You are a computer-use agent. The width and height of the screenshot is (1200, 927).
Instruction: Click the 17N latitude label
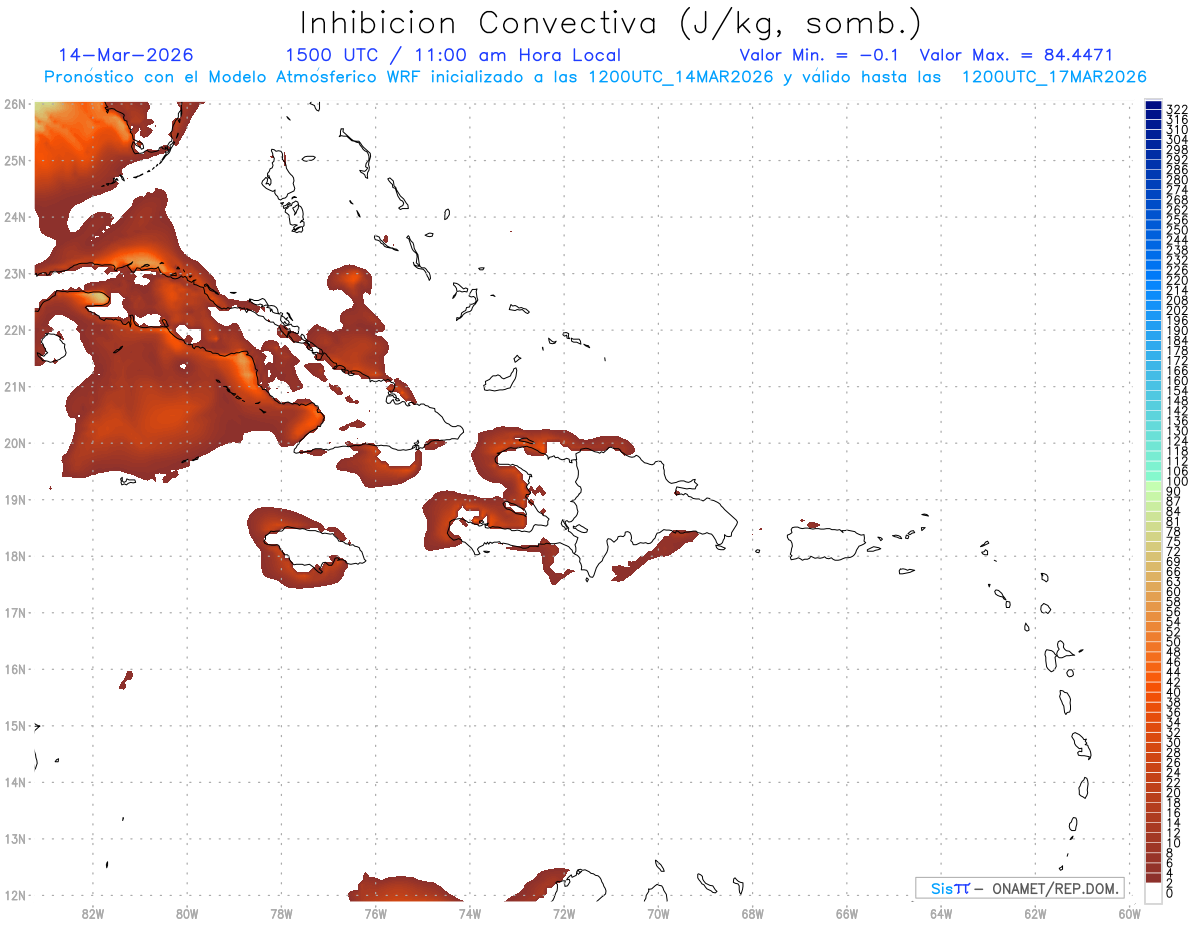click(x=15, y=612)
